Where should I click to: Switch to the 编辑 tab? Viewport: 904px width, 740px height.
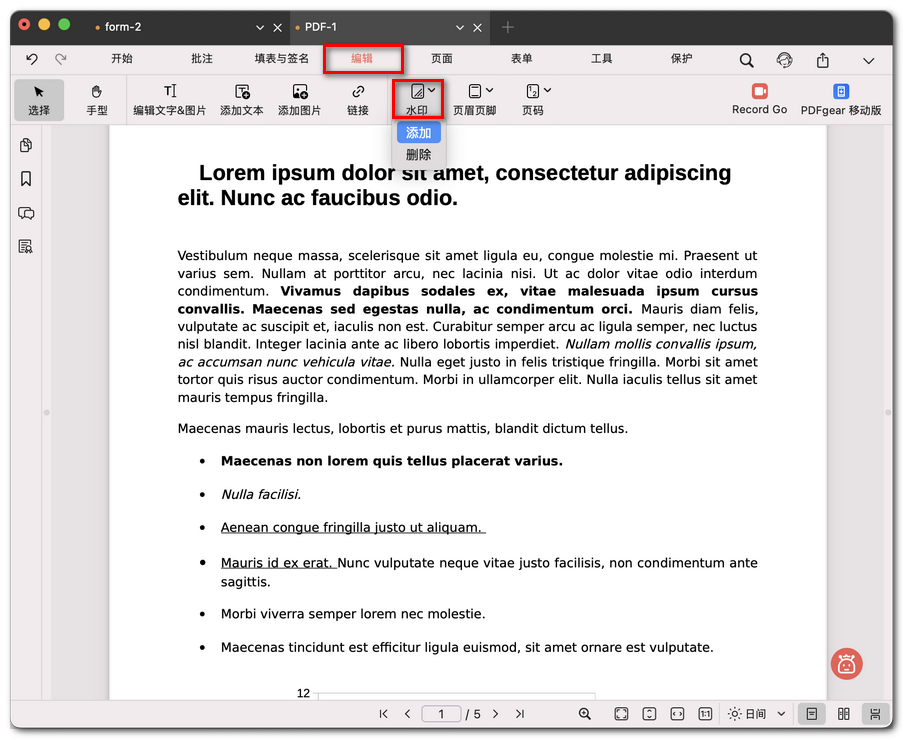362,58
